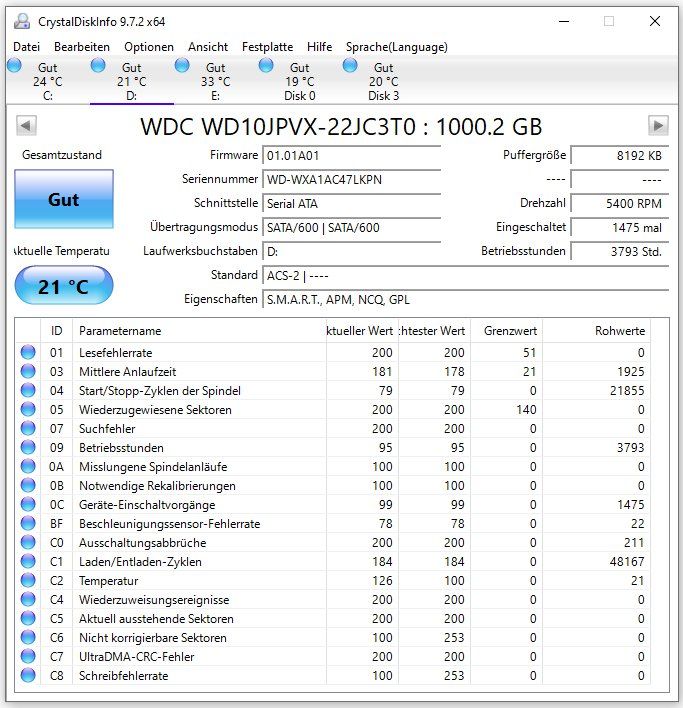Click the ID column header

click(56, 331)
